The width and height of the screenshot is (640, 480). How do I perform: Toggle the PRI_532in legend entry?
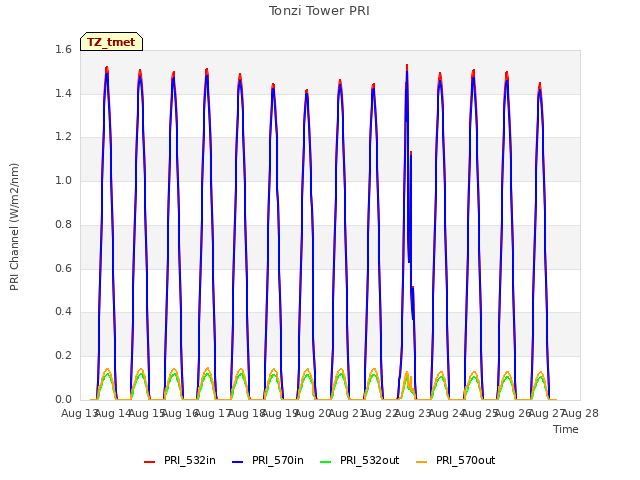click(x=180, y=460)
